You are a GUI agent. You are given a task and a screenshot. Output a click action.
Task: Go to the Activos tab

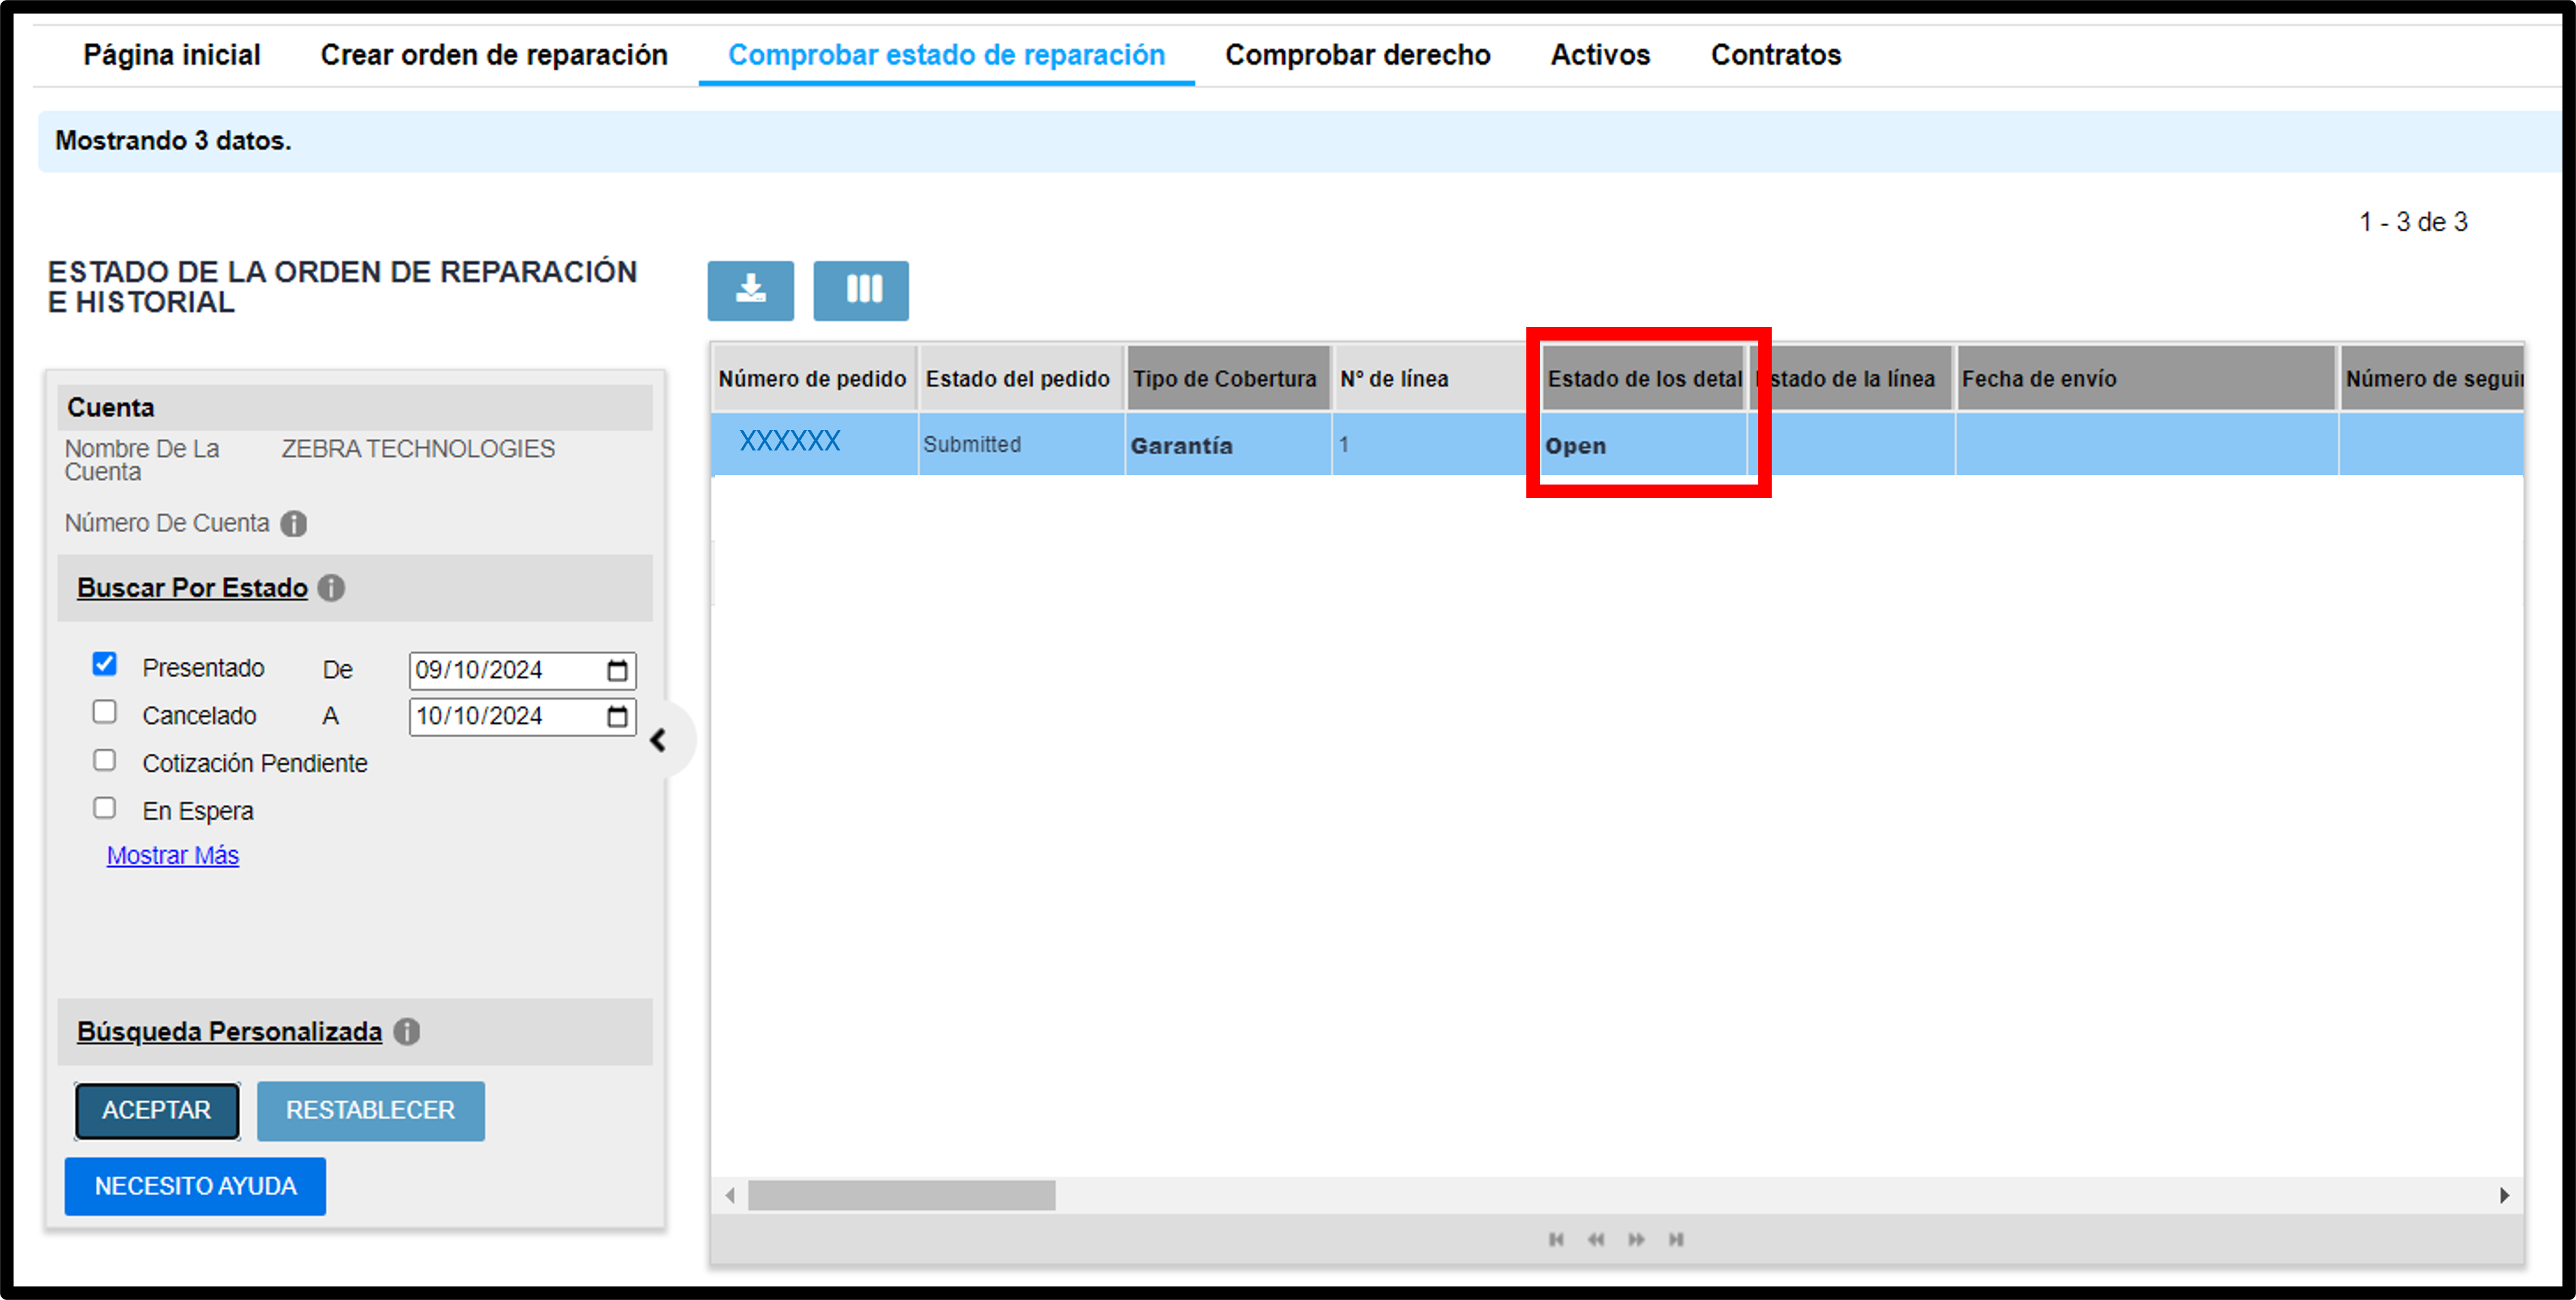tap(1600, 55)
